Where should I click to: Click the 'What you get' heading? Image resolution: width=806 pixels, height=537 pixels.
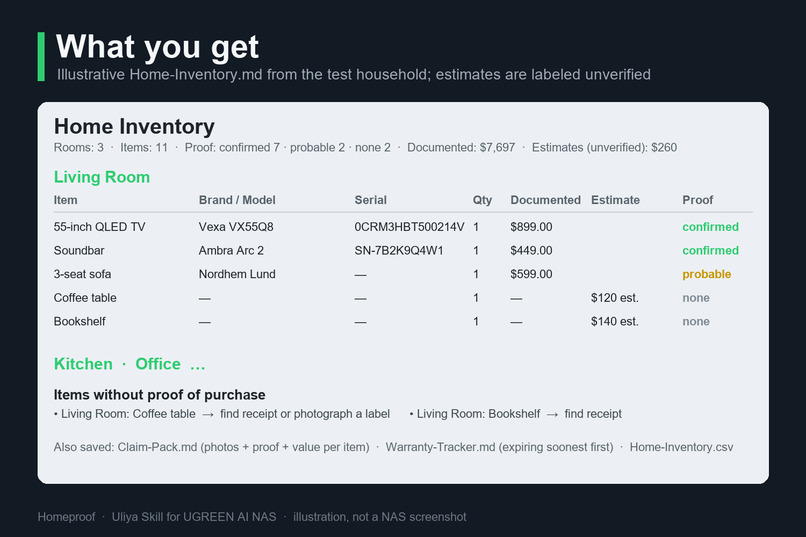(x=157, y=47)
